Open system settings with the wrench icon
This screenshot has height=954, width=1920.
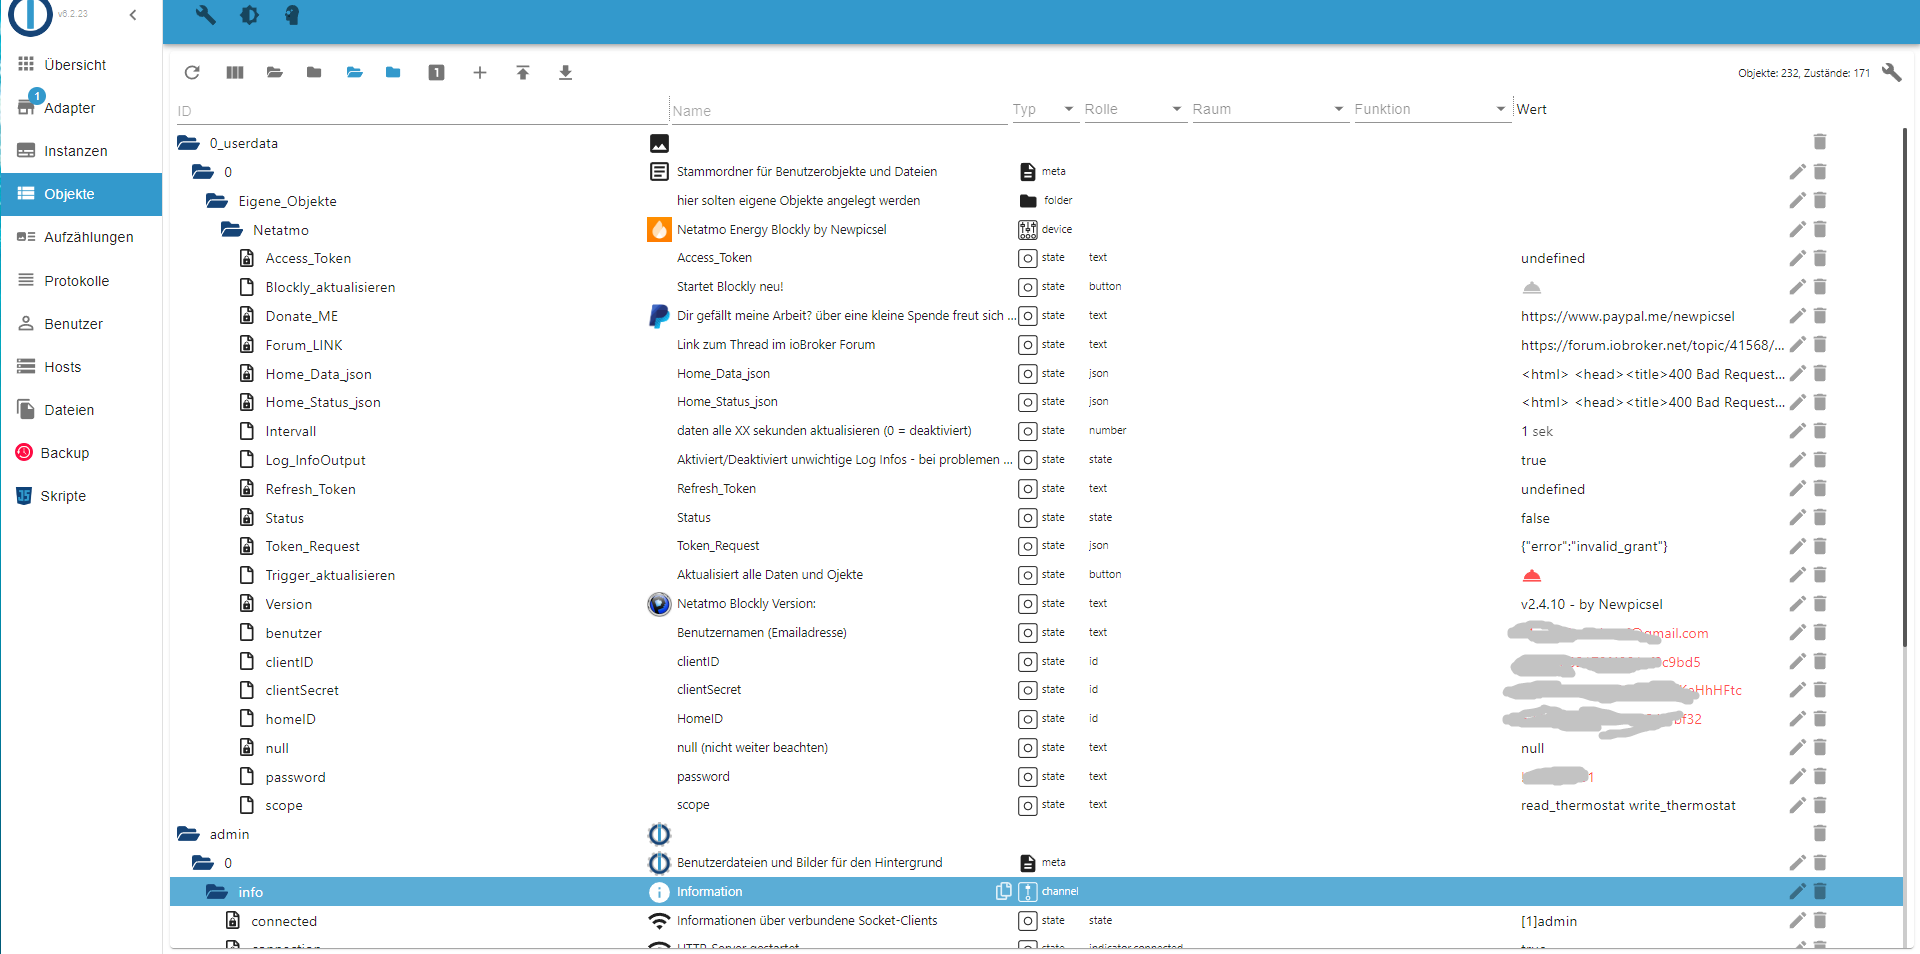click(206, 15)
